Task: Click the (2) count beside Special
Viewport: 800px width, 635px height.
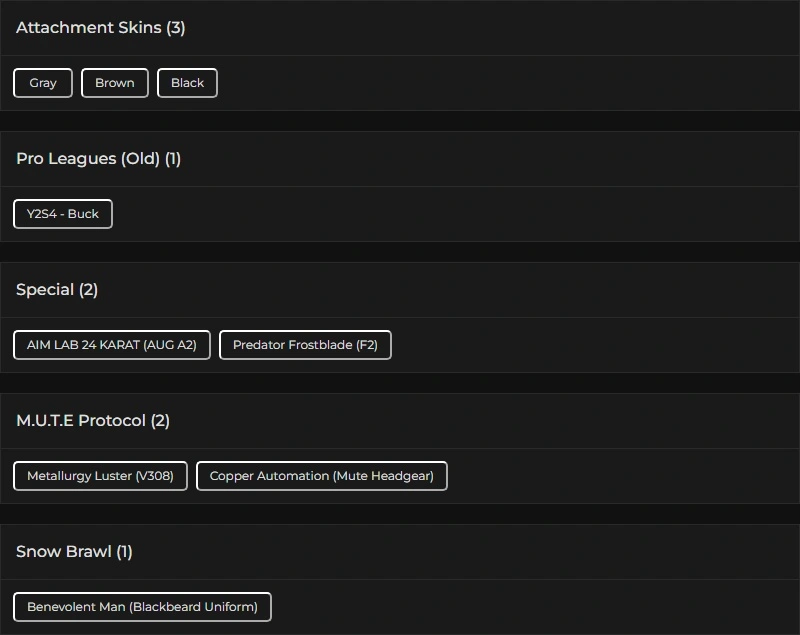Action: coord(89,290)
